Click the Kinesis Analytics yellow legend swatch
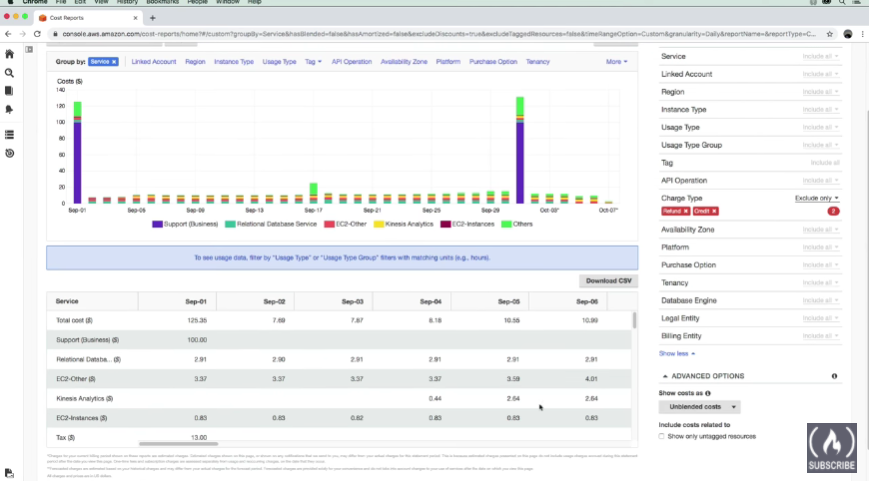Viewport: 869px width, 481px height. (379, 224)
